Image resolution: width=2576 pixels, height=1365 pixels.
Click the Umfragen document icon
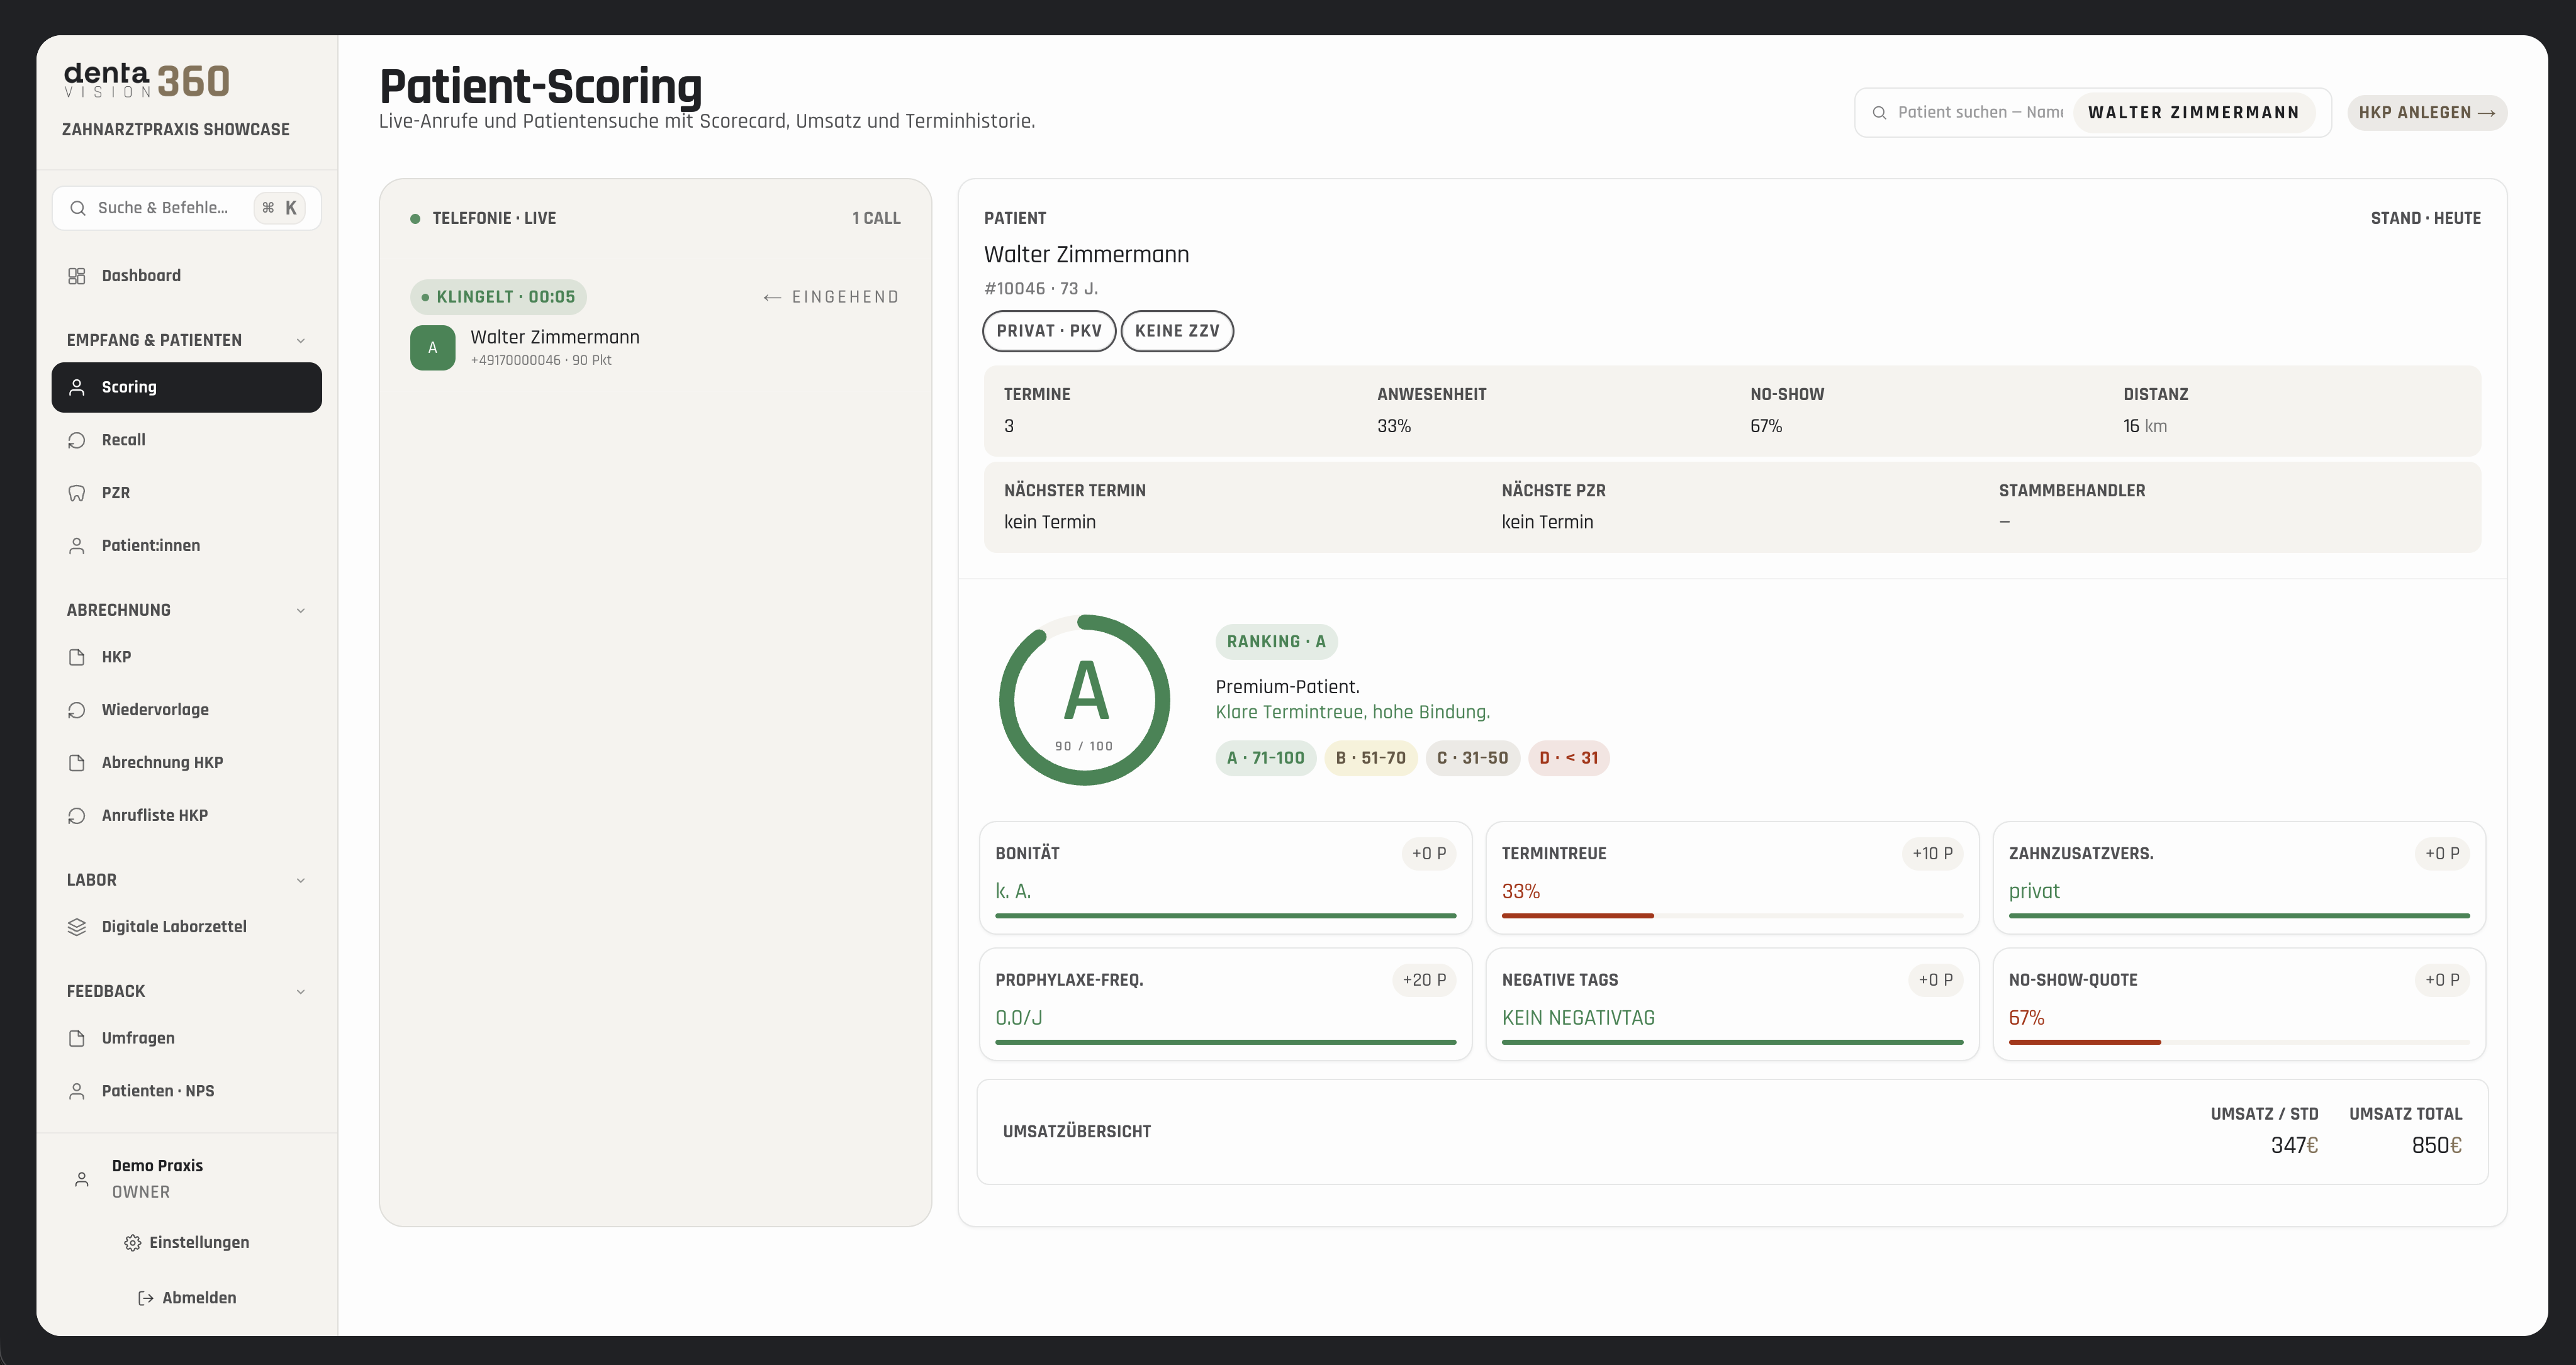tap(77, 1038)
